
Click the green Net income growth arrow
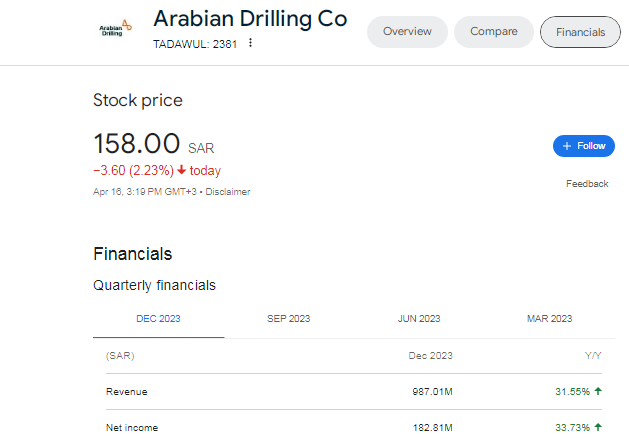pyautogui.click(x=598, y=427)
